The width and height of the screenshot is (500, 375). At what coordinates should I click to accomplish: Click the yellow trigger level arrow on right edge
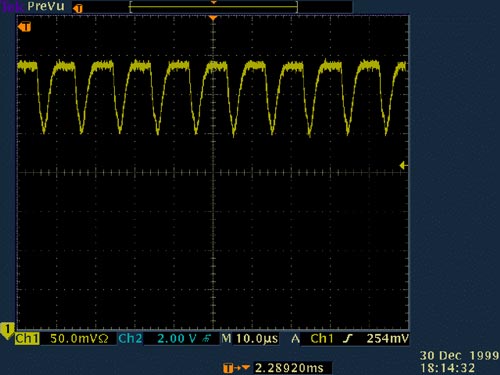(x=403, y=165)
